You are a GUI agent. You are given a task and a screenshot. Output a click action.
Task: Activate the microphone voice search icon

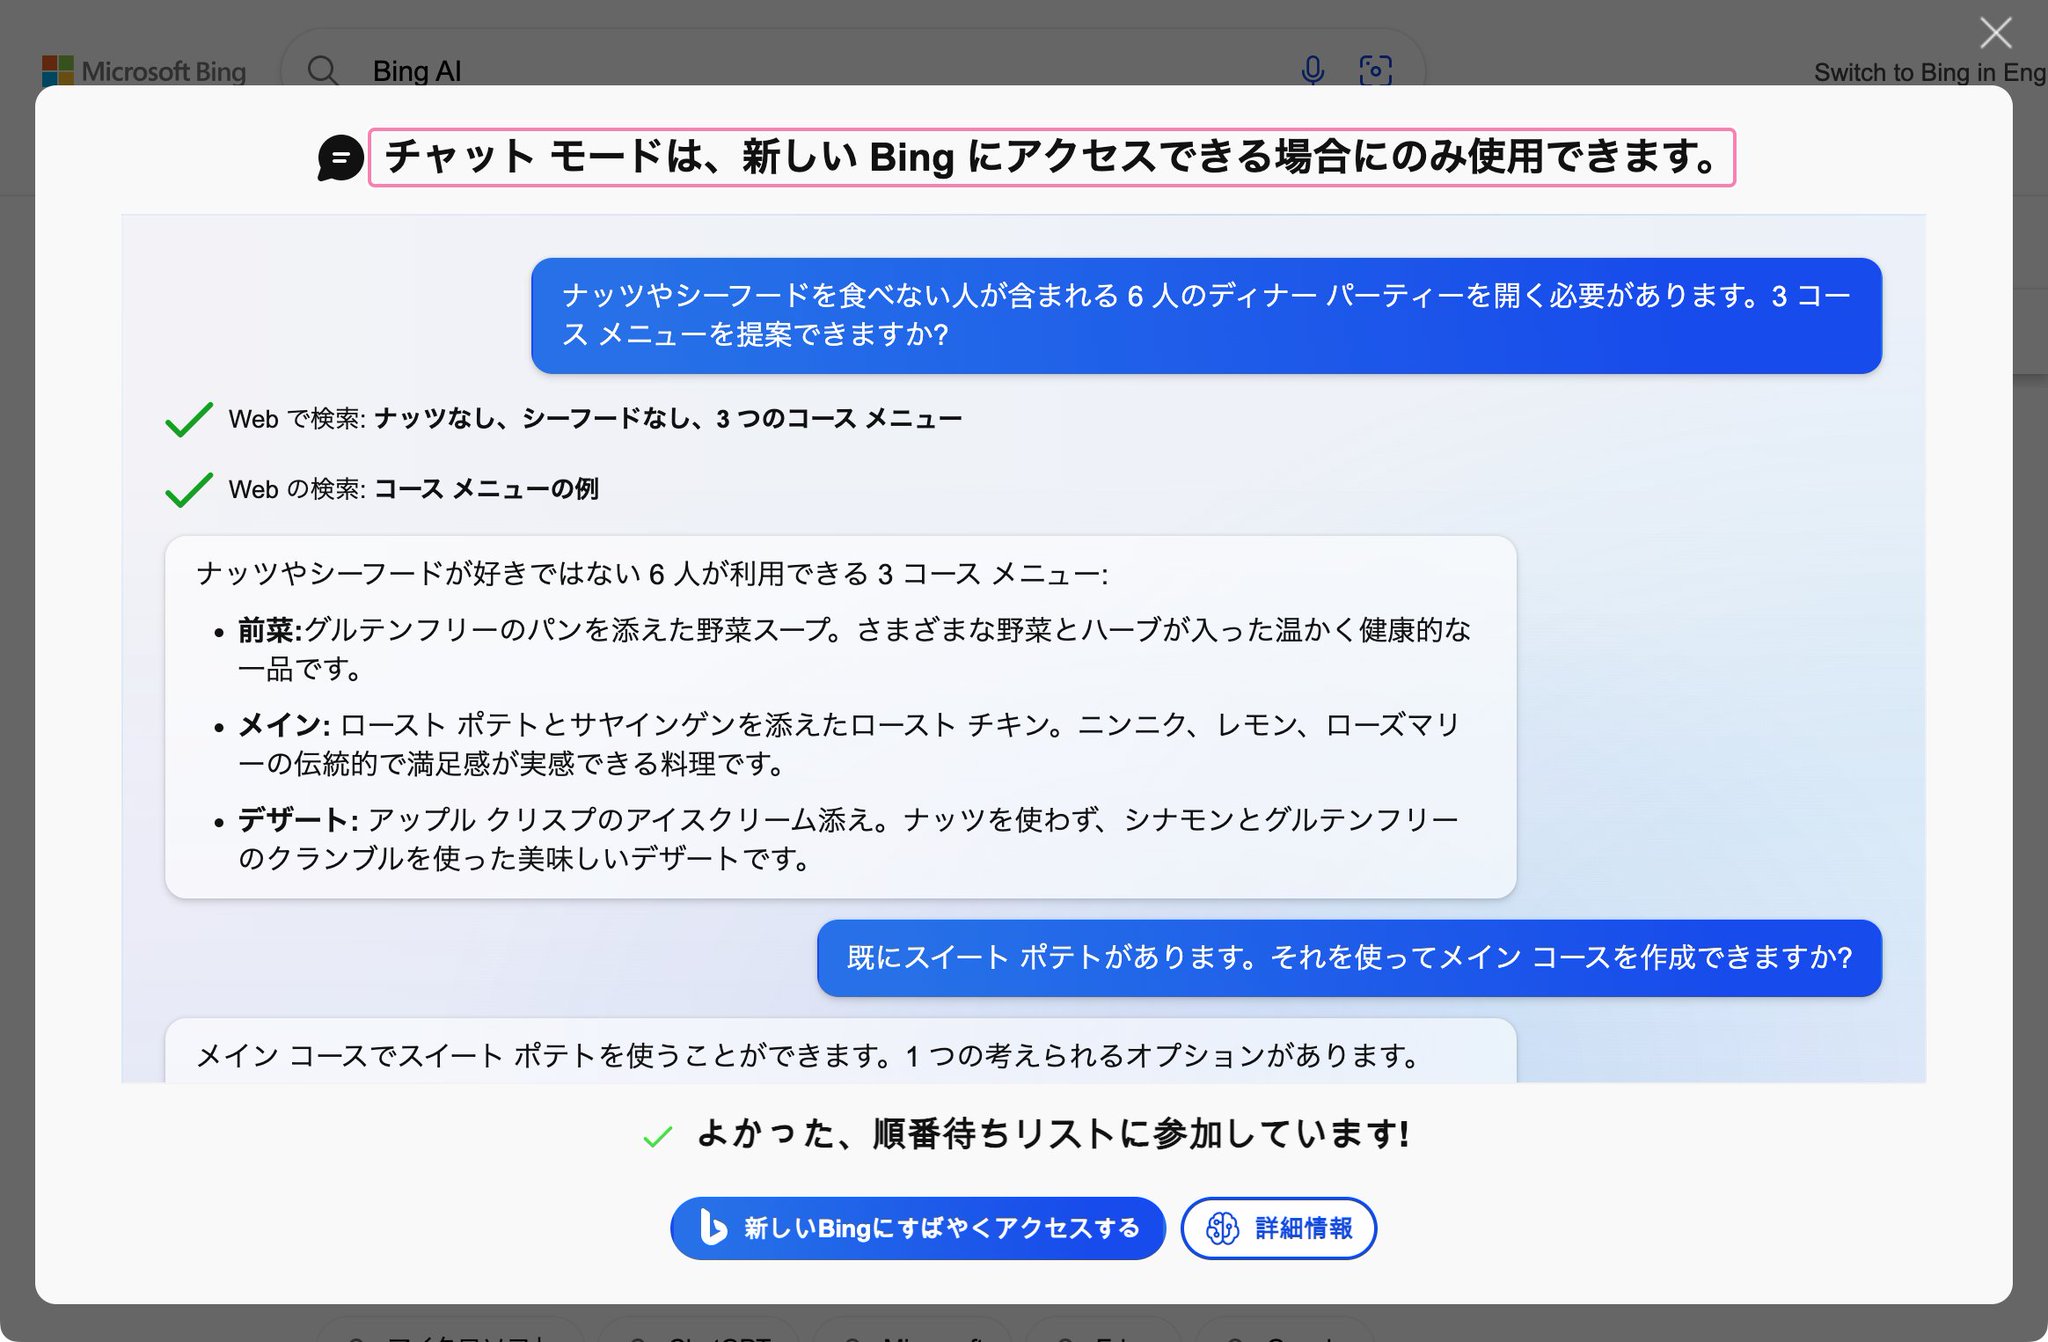pos(1313,70)
